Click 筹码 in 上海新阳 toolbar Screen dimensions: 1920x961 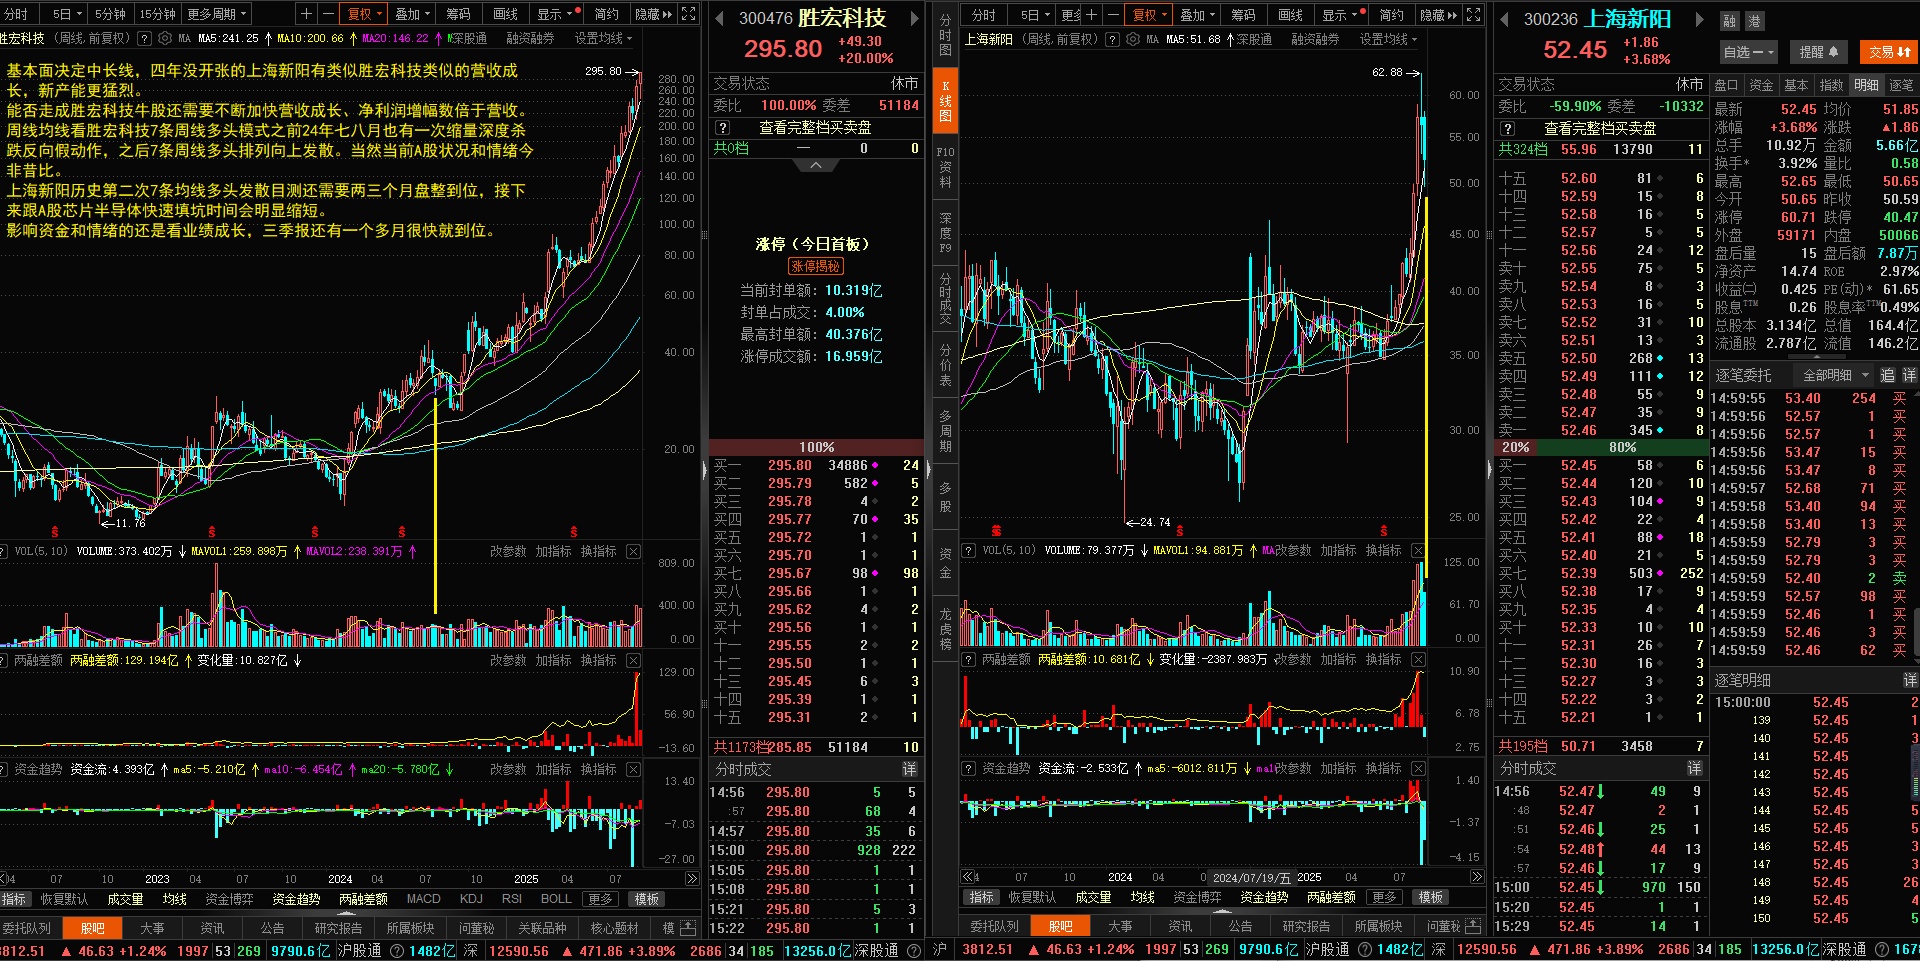pyautogui.click(x=1242, y=15)
